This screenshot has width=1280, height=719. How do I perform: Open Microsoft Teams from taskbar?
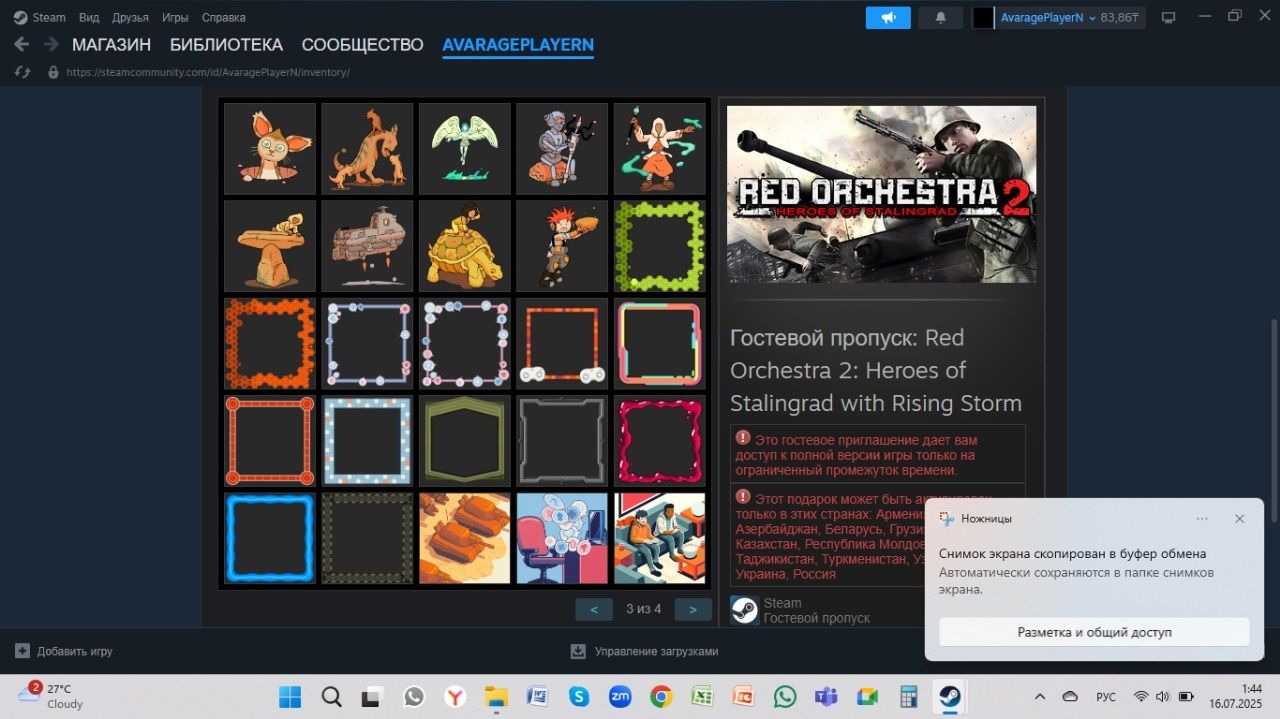click(826, 696)
